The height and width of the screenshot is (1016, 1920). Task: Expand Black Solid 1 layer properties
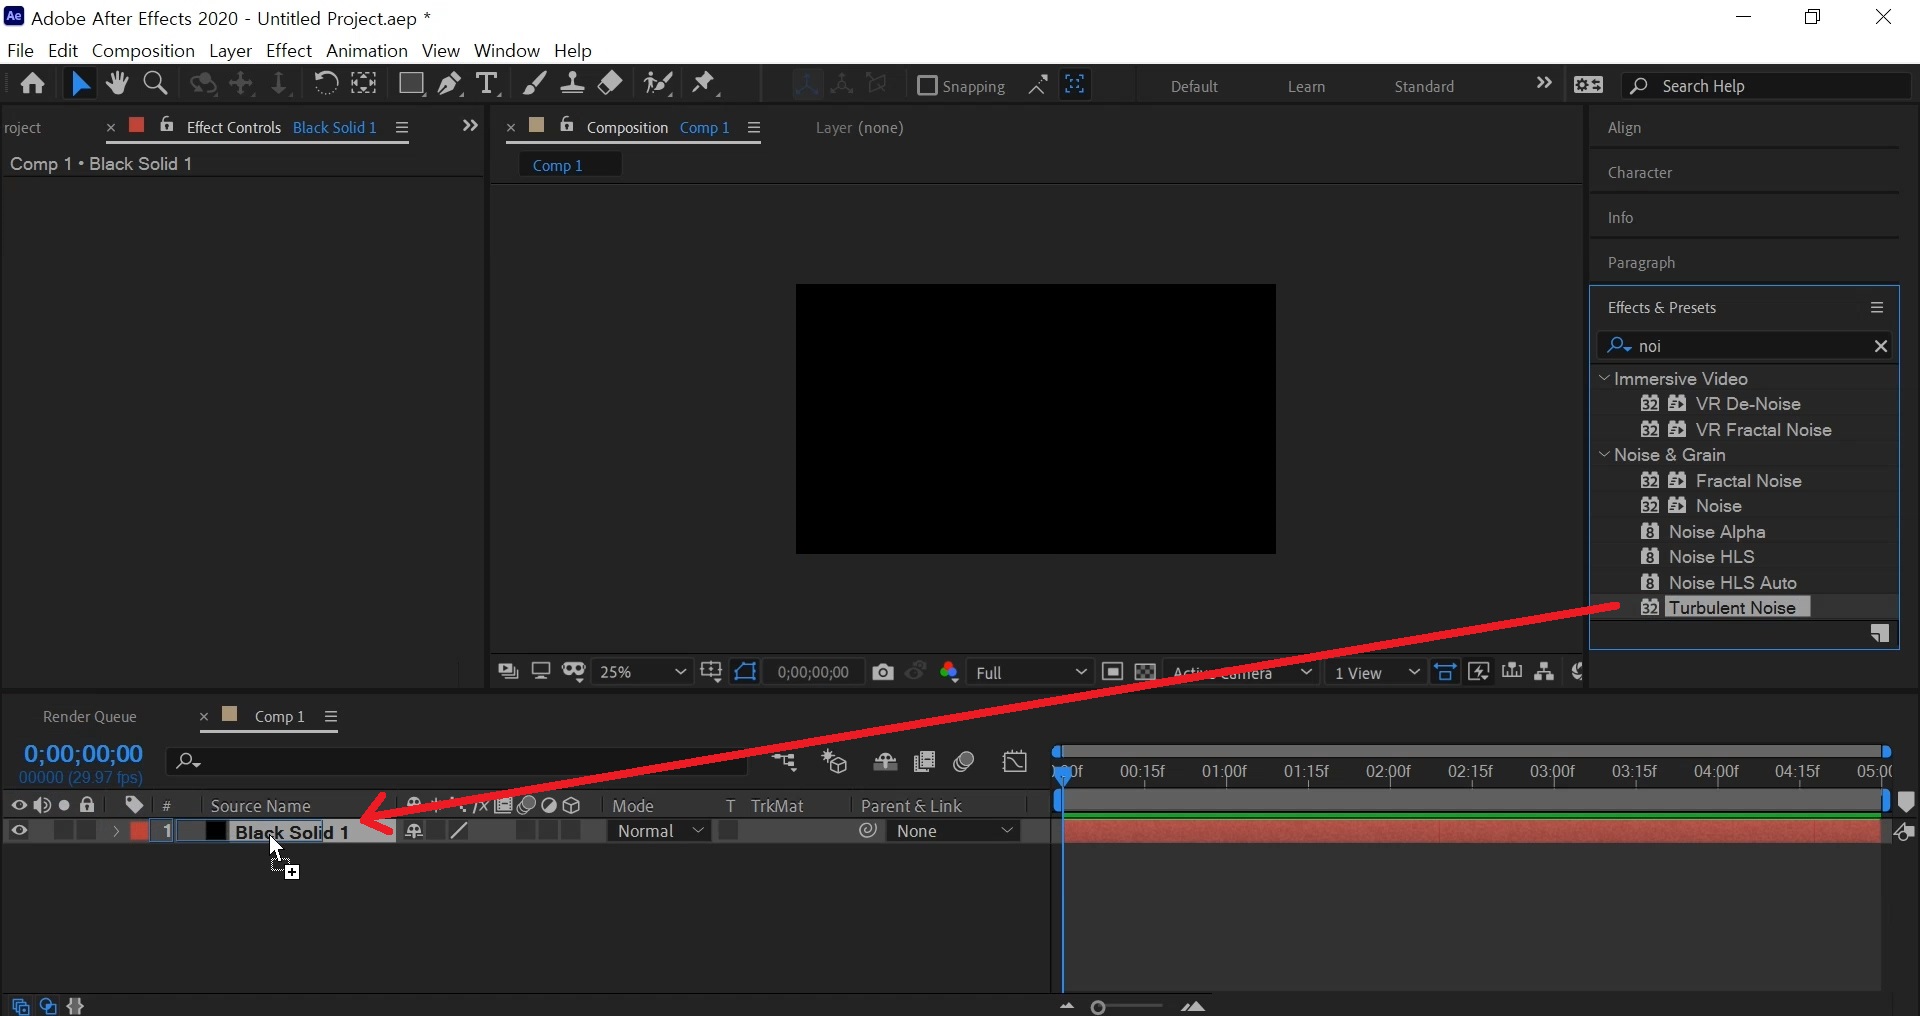[116, 831]
